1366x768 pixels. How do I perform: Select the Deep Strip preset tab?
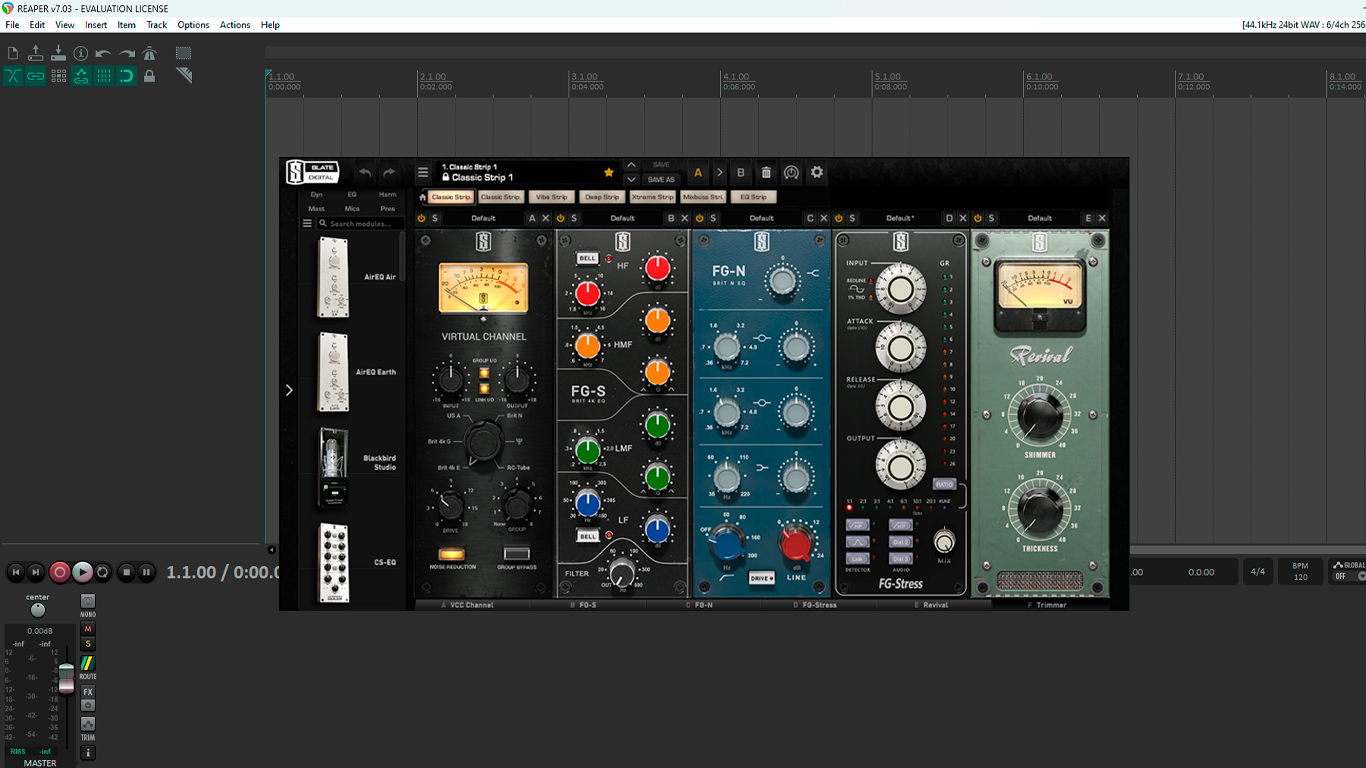pos(602,197)
